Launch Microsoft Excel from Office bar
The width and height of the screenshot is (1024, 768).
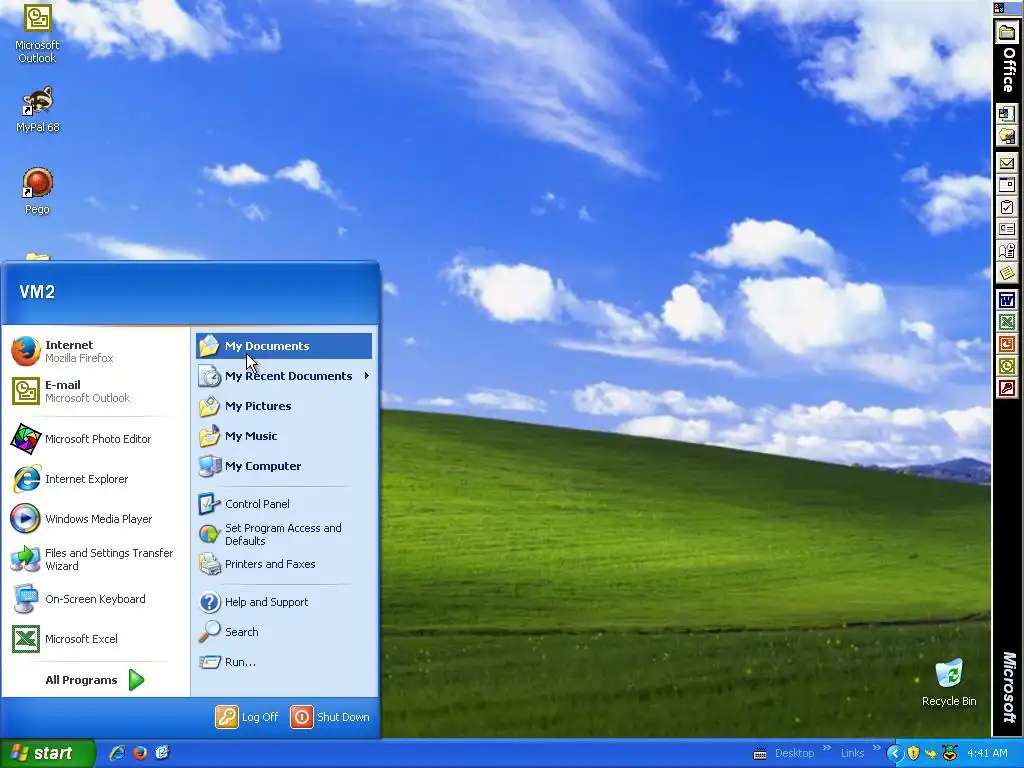coord(1007,322)
